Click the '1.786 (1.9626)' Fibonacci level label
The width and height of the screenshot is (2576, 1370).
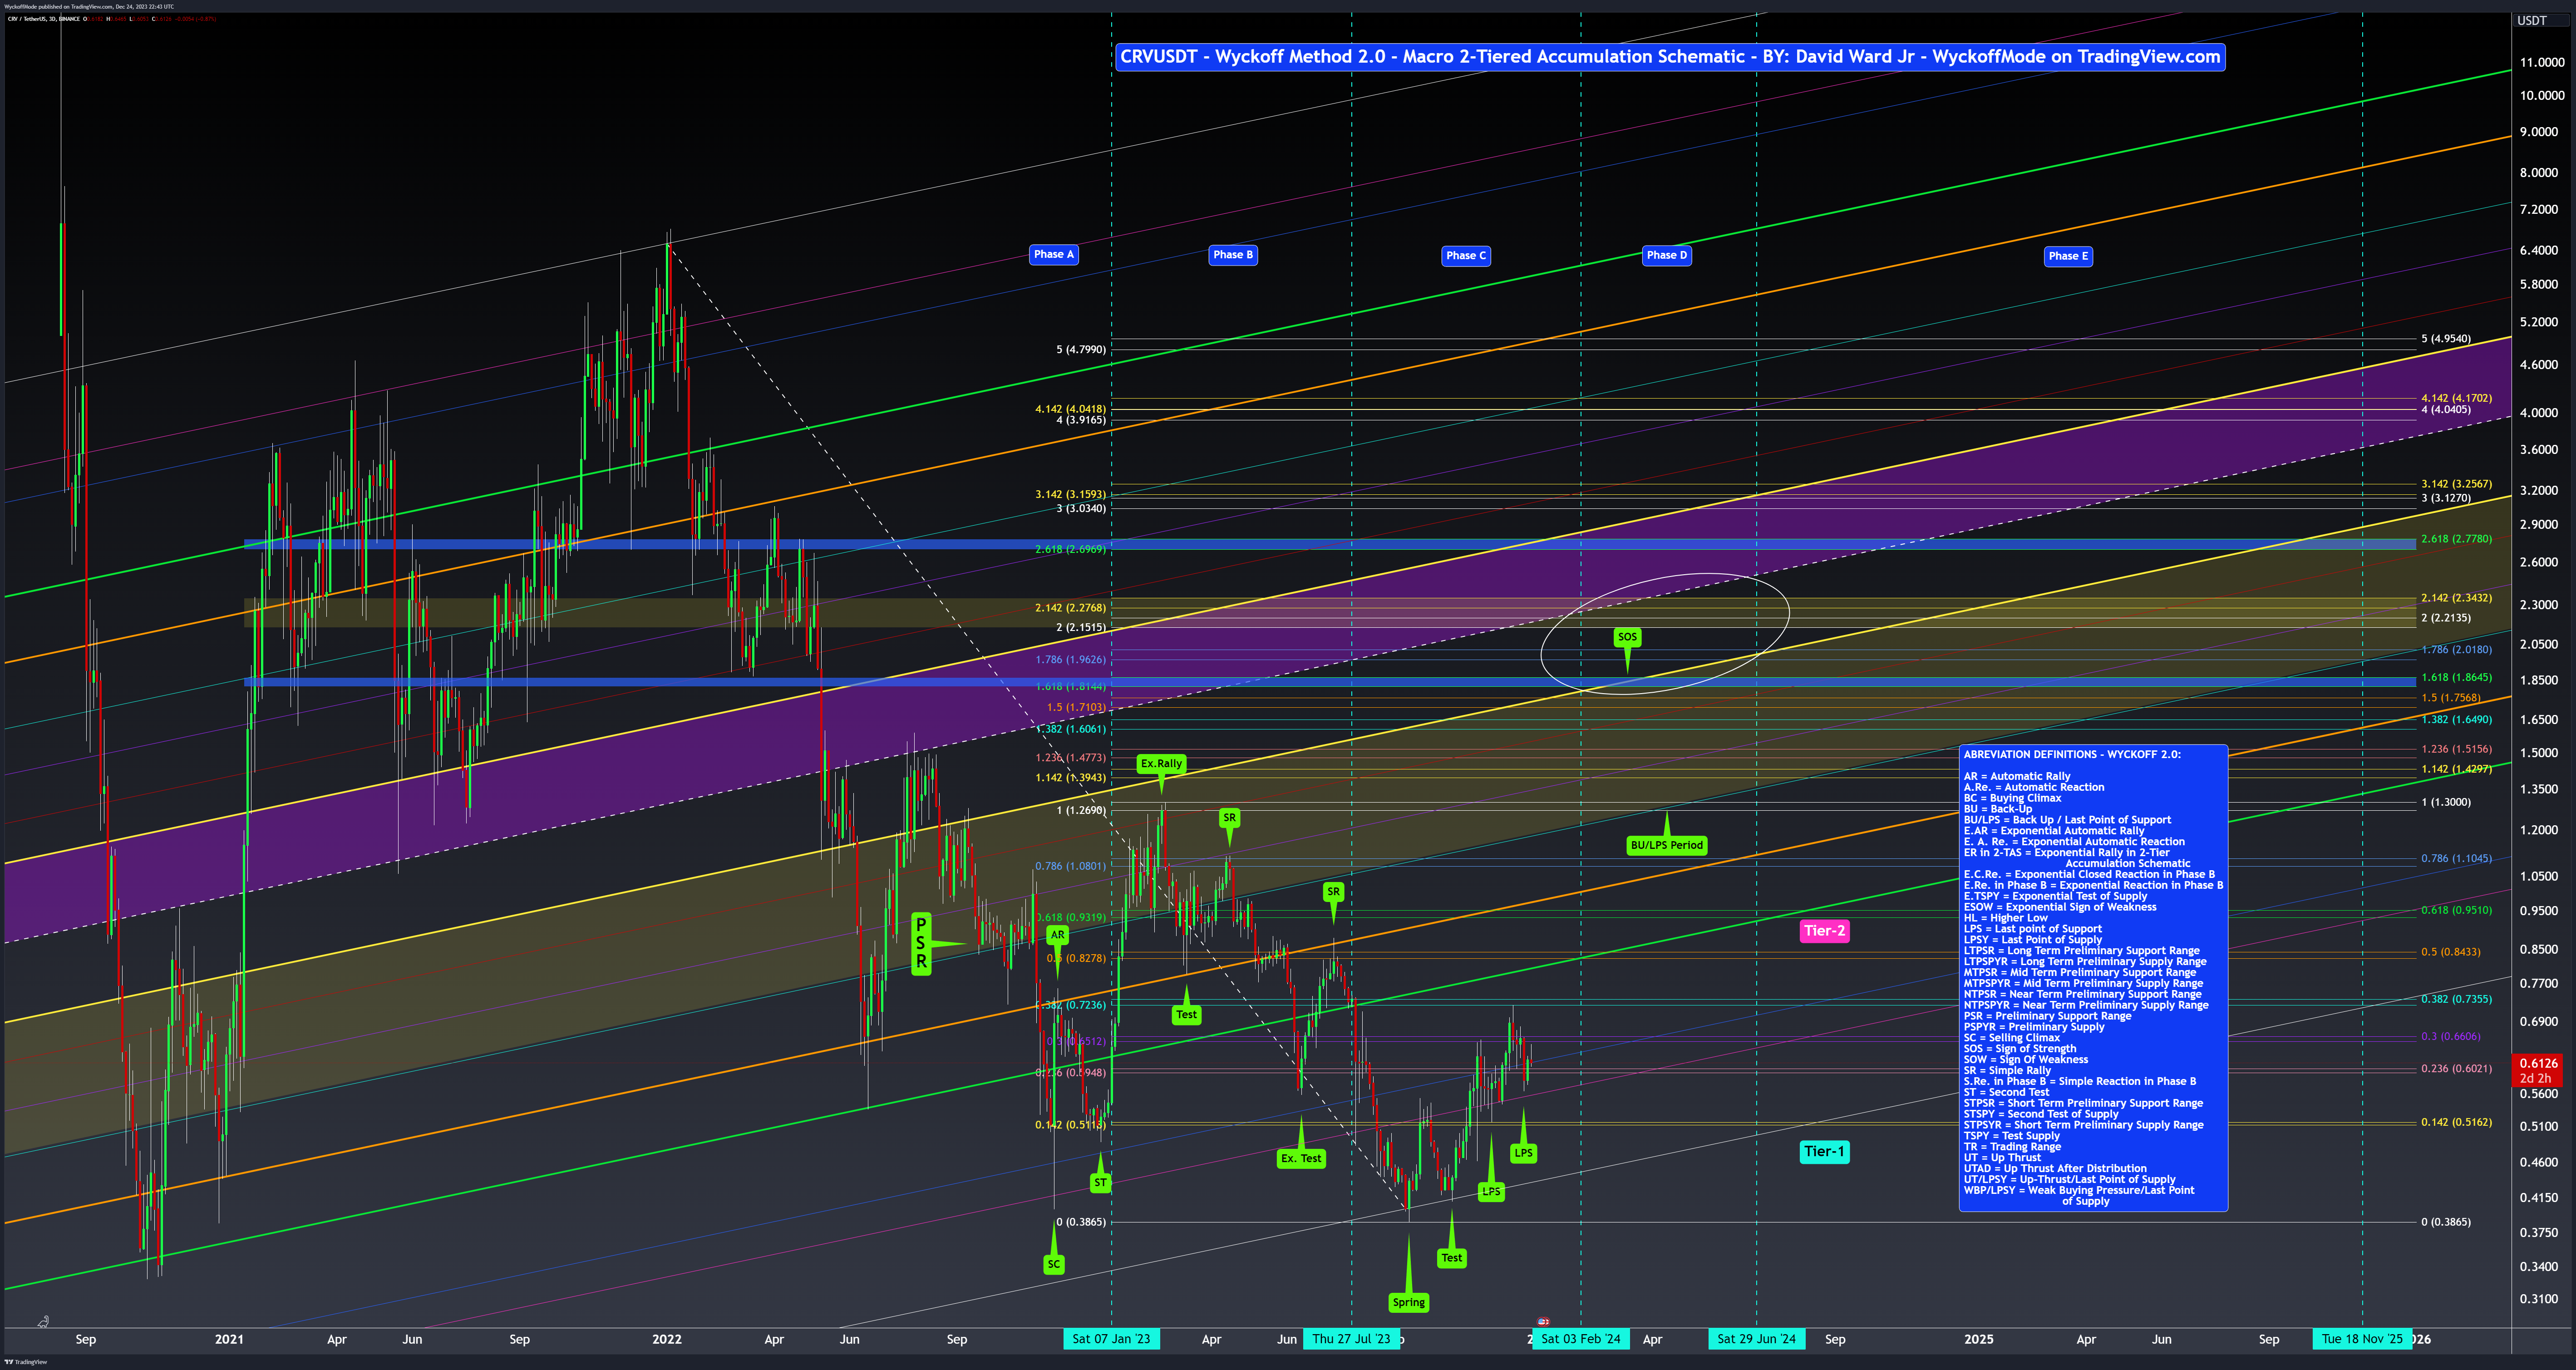tap(1070, 660)
